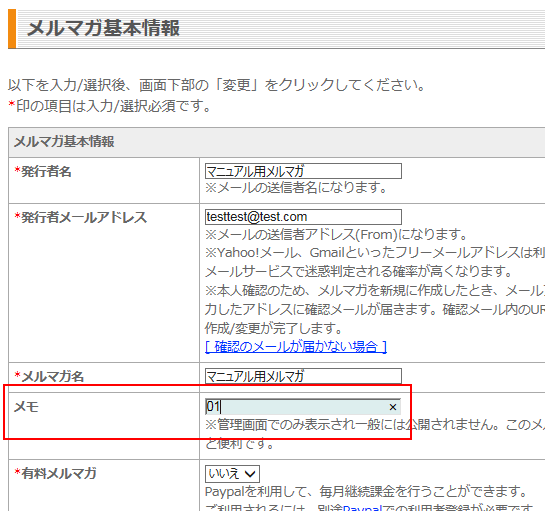Click the メルマガ名 input field
545x511 pixels.
[303, 376]
